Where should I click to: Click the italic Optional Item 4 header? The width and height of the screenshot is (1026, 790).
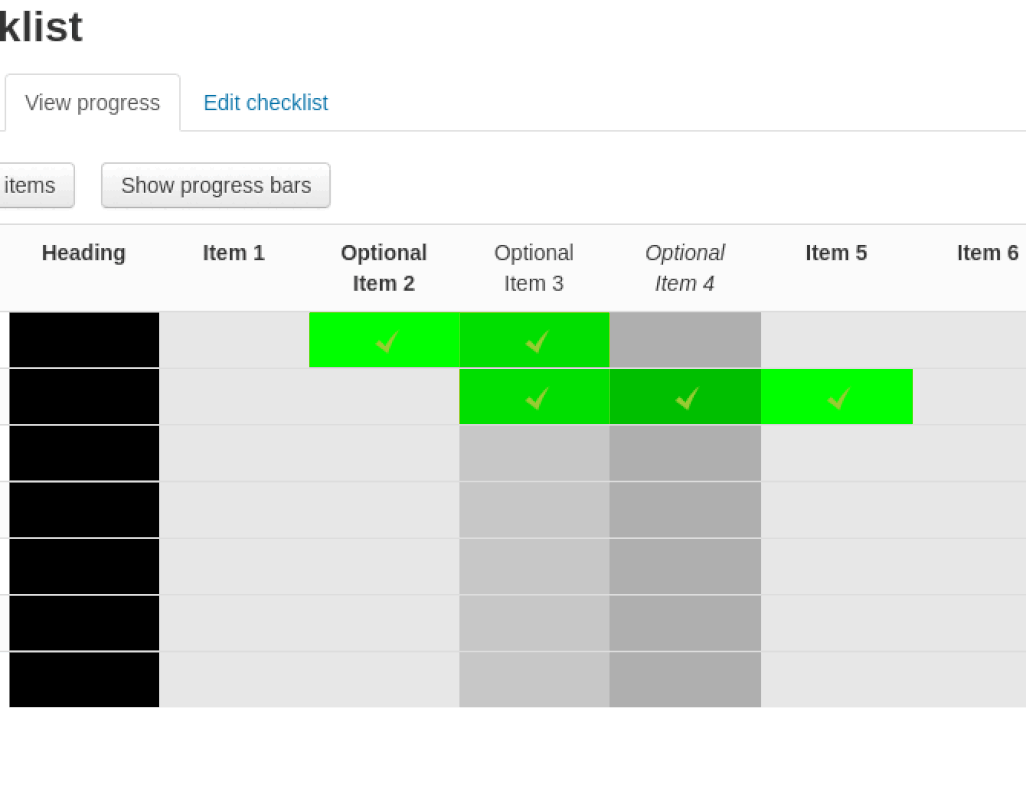tap(684, 267)
